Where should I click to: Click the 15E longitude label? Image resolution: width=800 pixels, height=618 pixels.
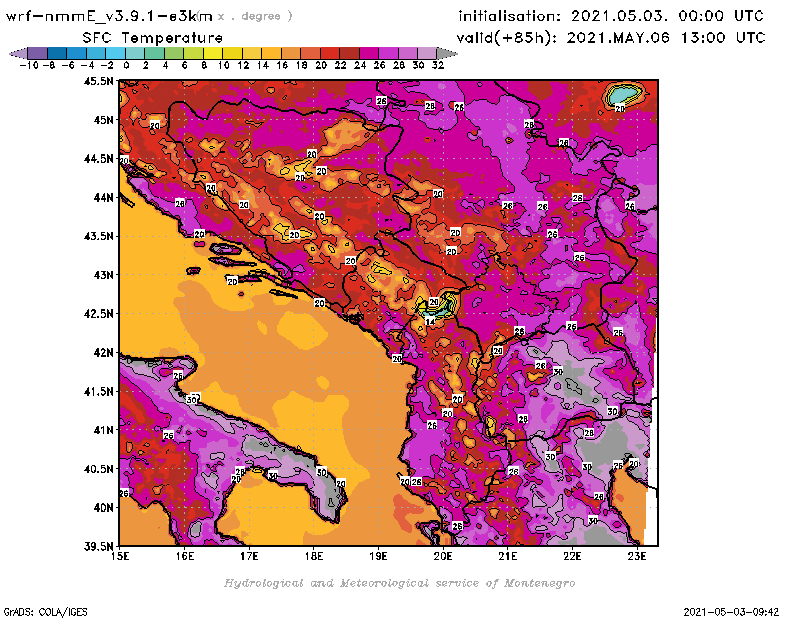[120, 556]
